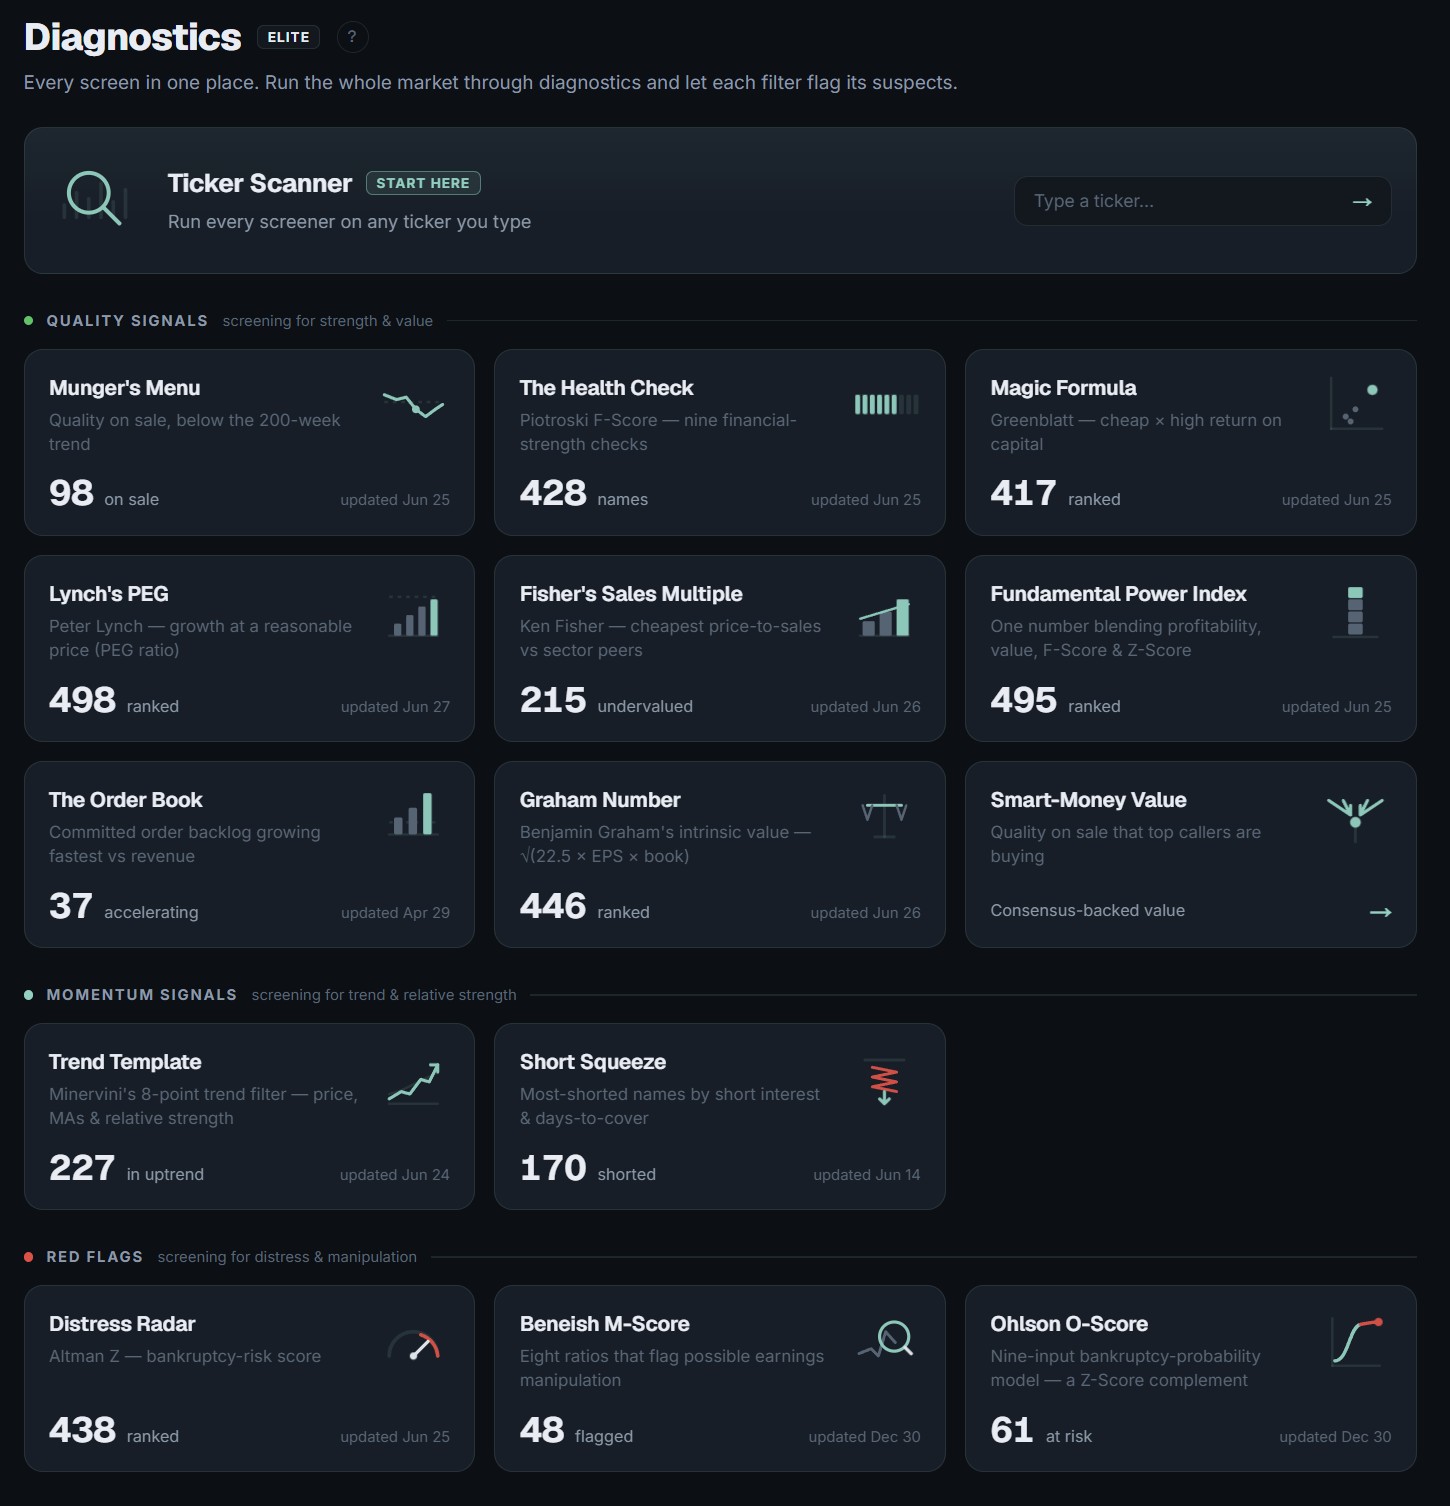Image resolution: width=1450 pixels, height=1506 pixels.
Task: Click the Smart-Money Value arrows icon
Action: tap(1355, 818)
